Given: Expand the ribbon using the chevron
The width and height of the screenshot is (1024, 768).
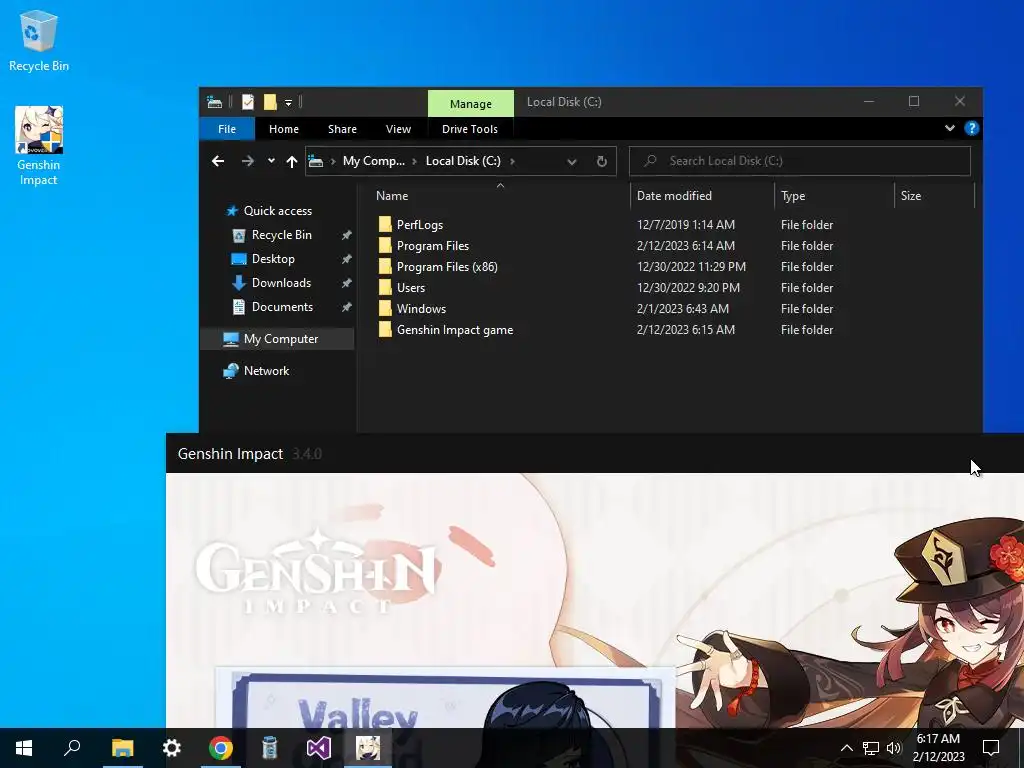Looking at the screenshot, I should click(950, 128).
